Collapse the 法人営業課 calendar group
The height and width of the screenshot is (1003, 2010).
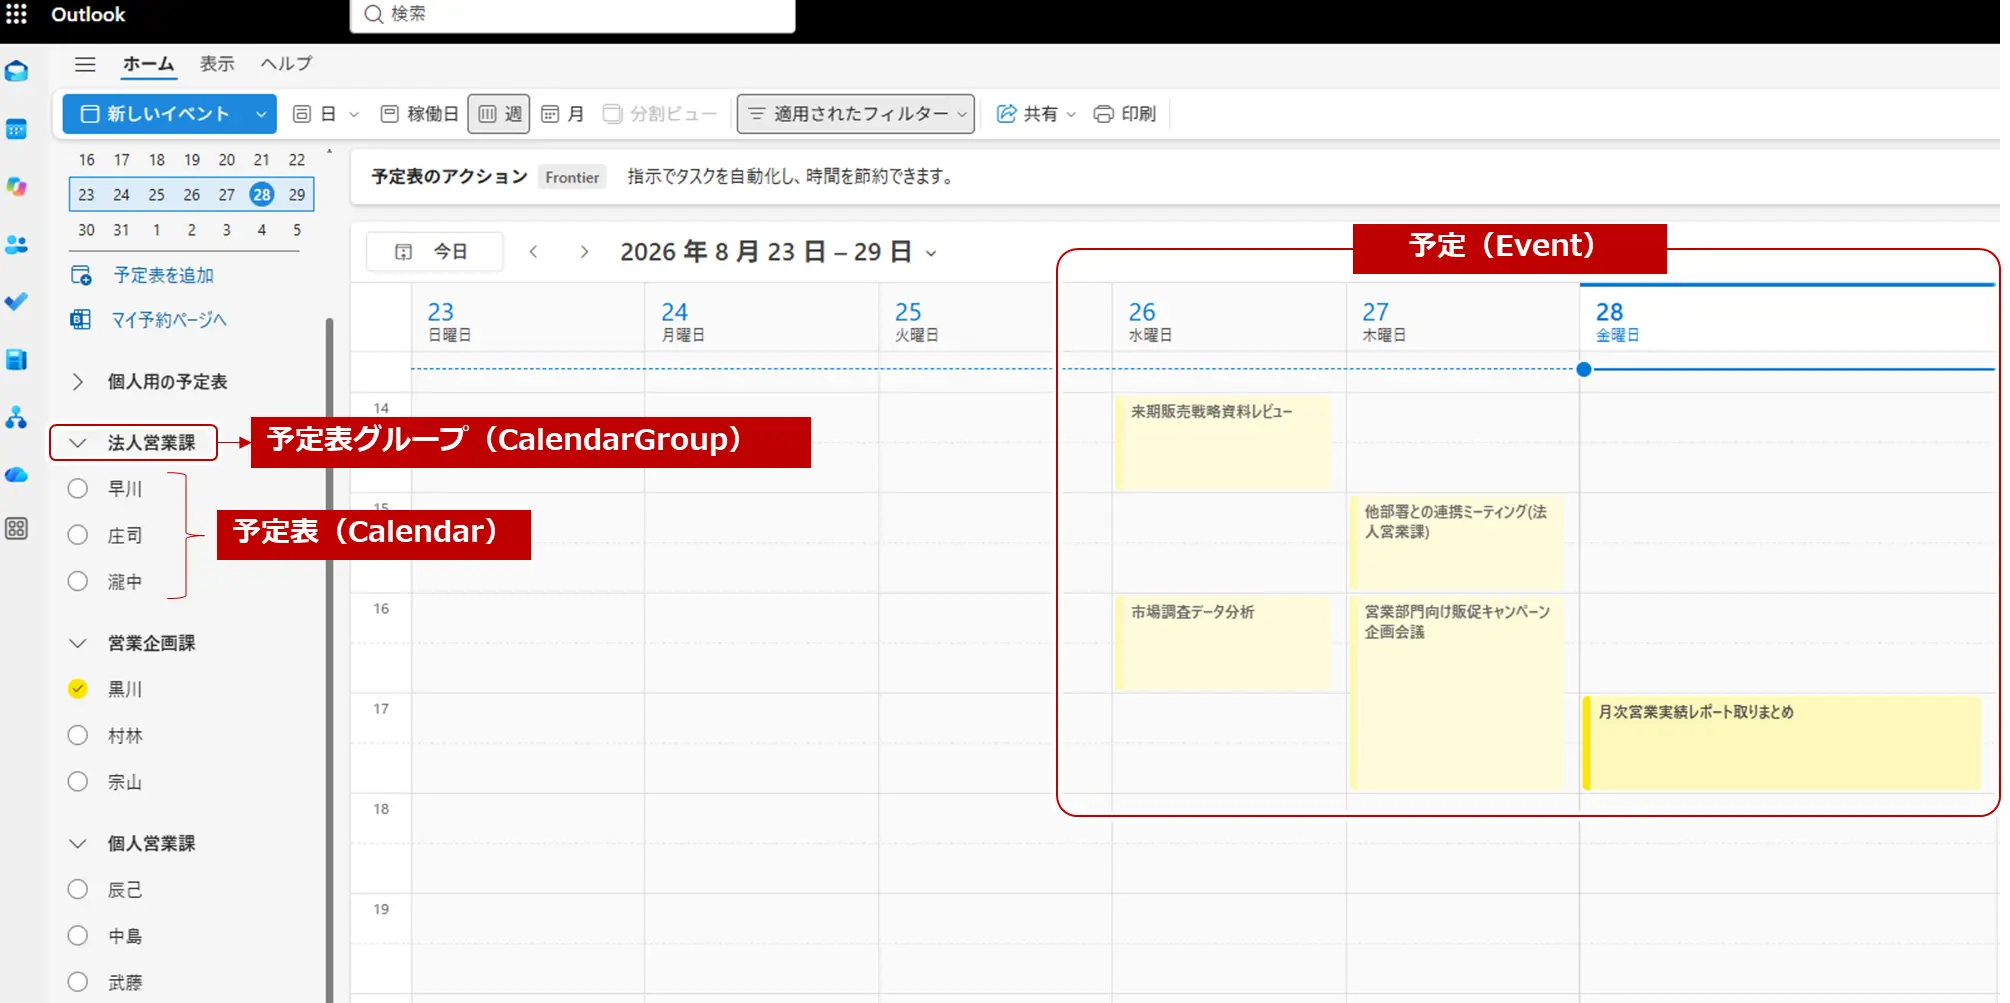(x=78, y=443)
